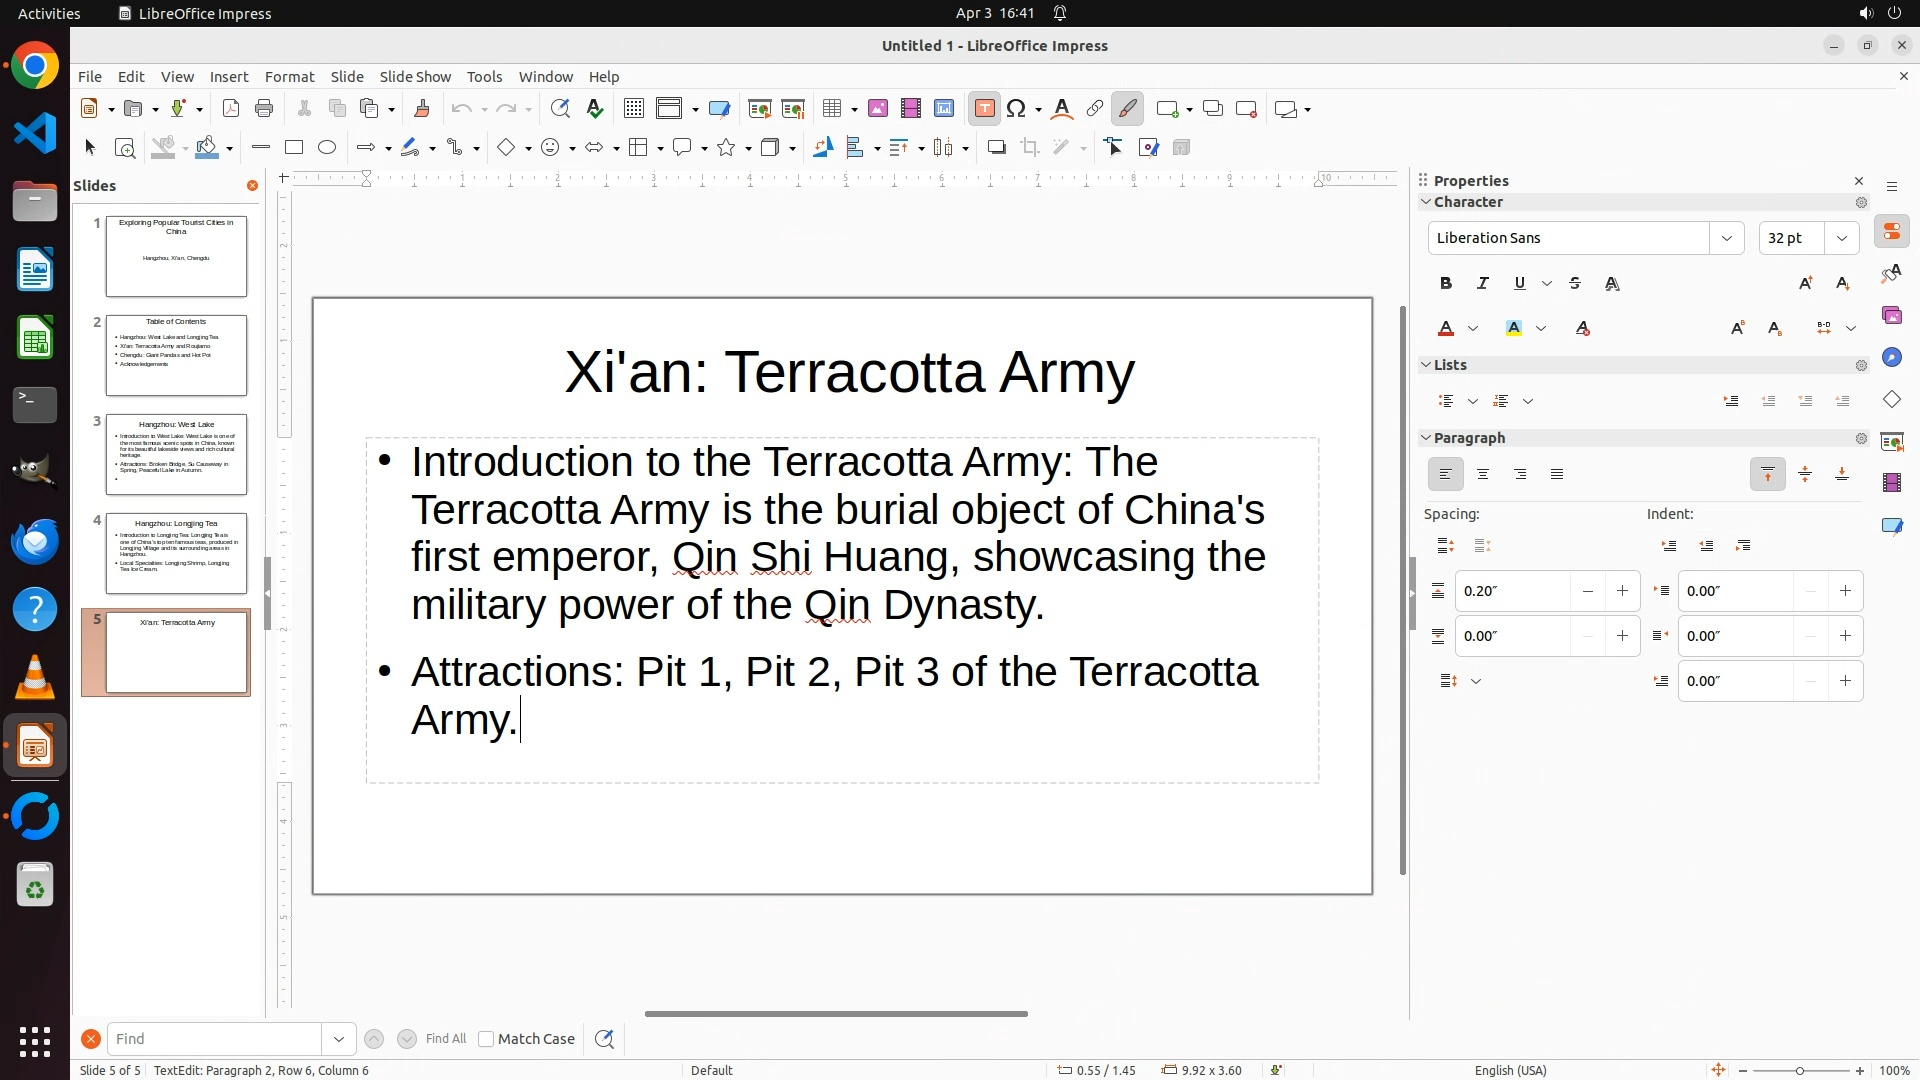The image size is (1920, 1080).
Task: Click the font color swatch icon
Action: [x=1446, y=329]
